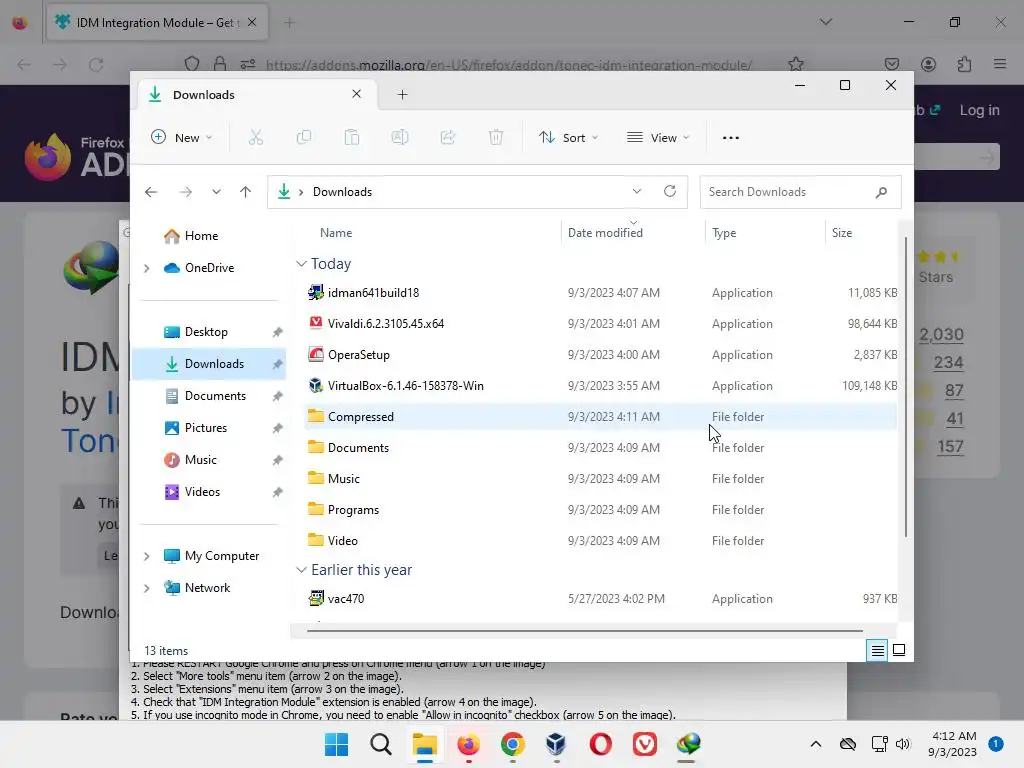This screenshot has width=1024, height=768.
Task: Select the IDM Integration Module Firefox tab
Action: pyautogui.click(x=157, y=23)
